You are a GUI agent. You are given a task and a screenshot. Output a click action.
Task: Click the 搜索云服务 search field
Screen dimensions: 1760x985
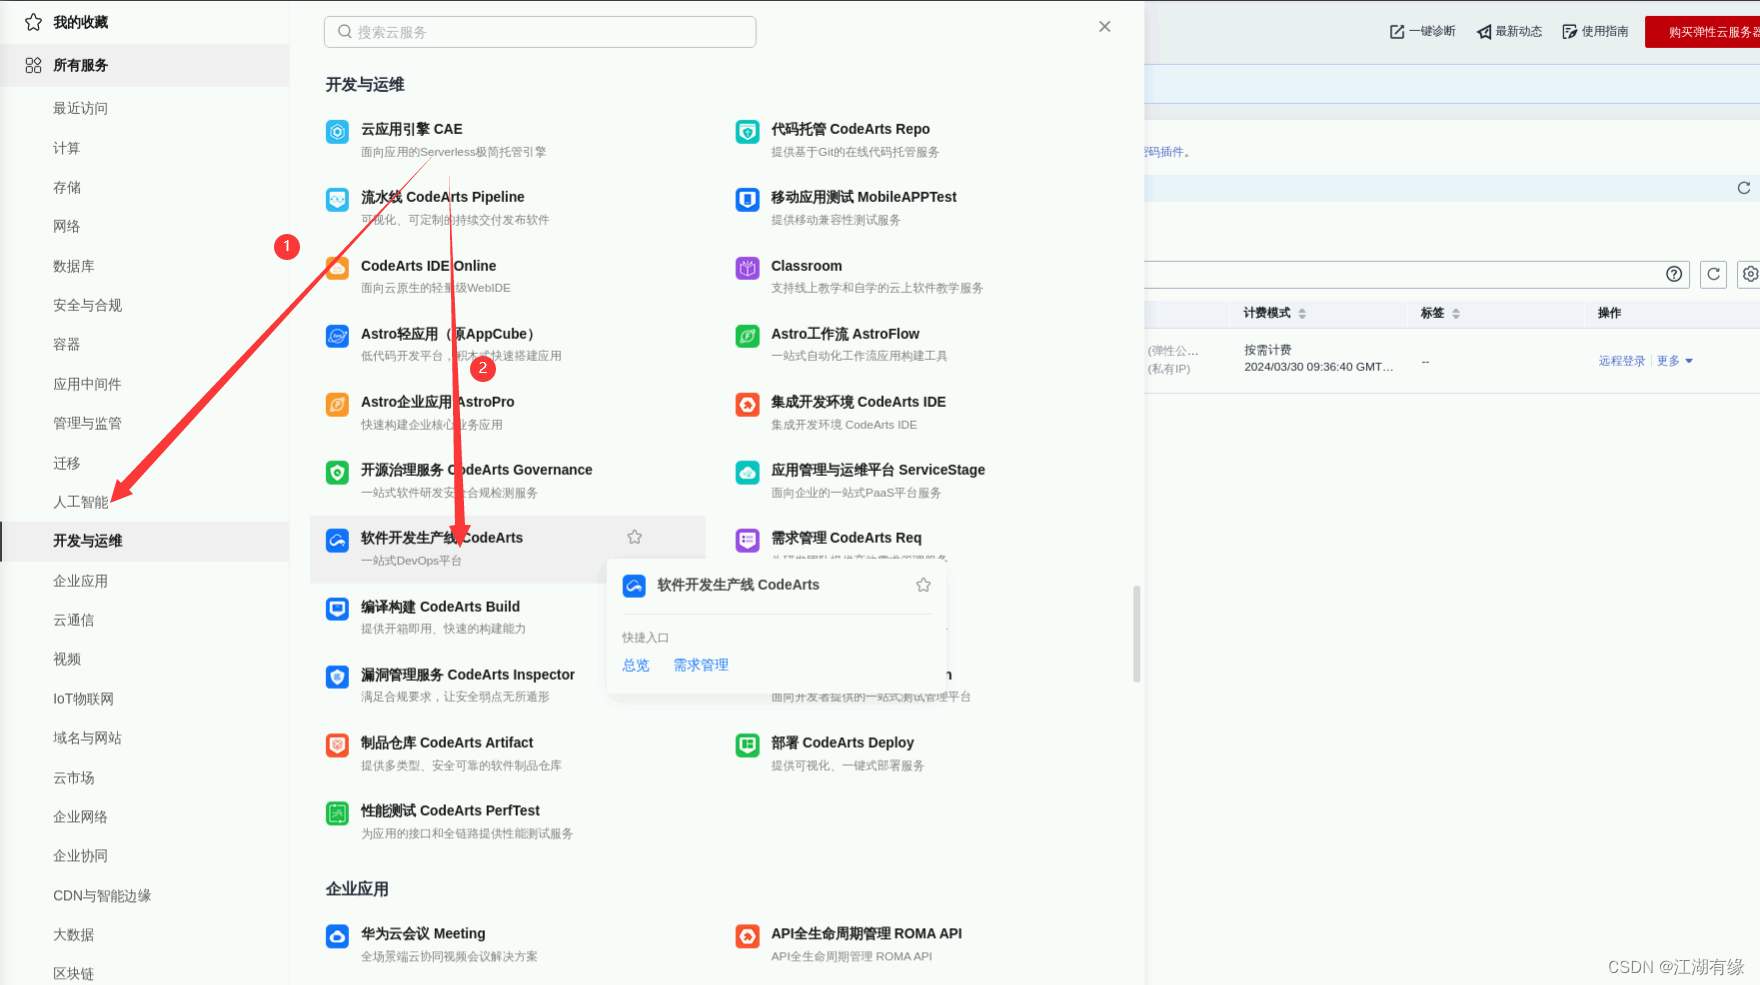(x=540, y=32)
